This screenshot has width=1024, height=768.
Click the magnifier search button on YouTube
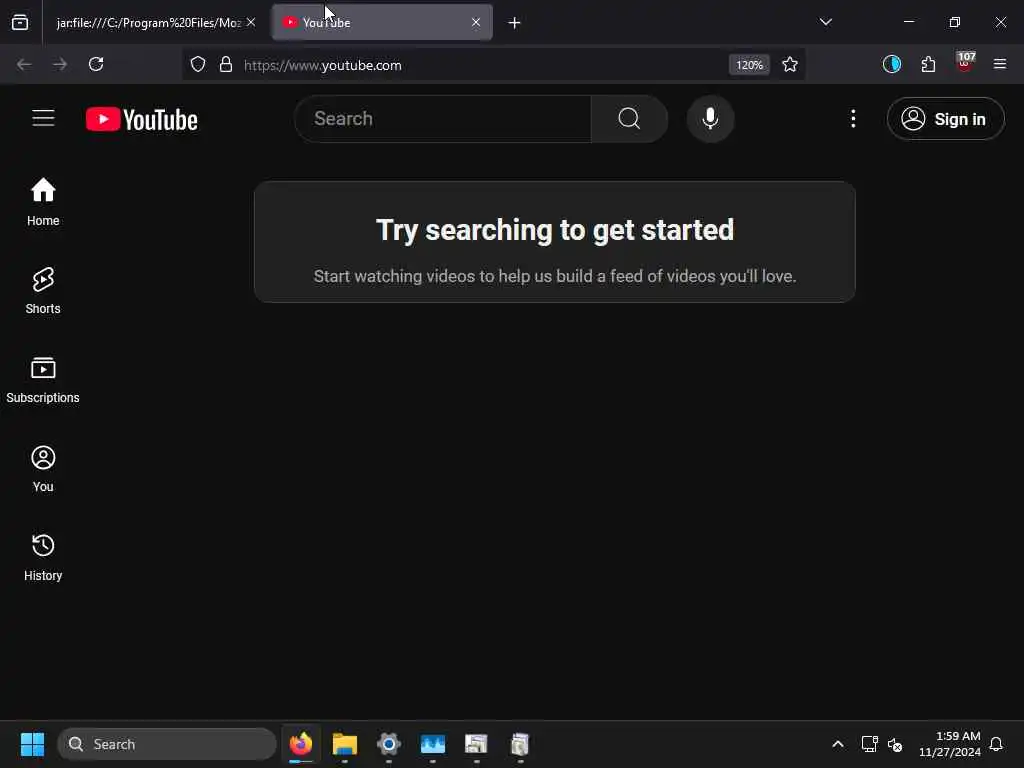click(629, 119)
